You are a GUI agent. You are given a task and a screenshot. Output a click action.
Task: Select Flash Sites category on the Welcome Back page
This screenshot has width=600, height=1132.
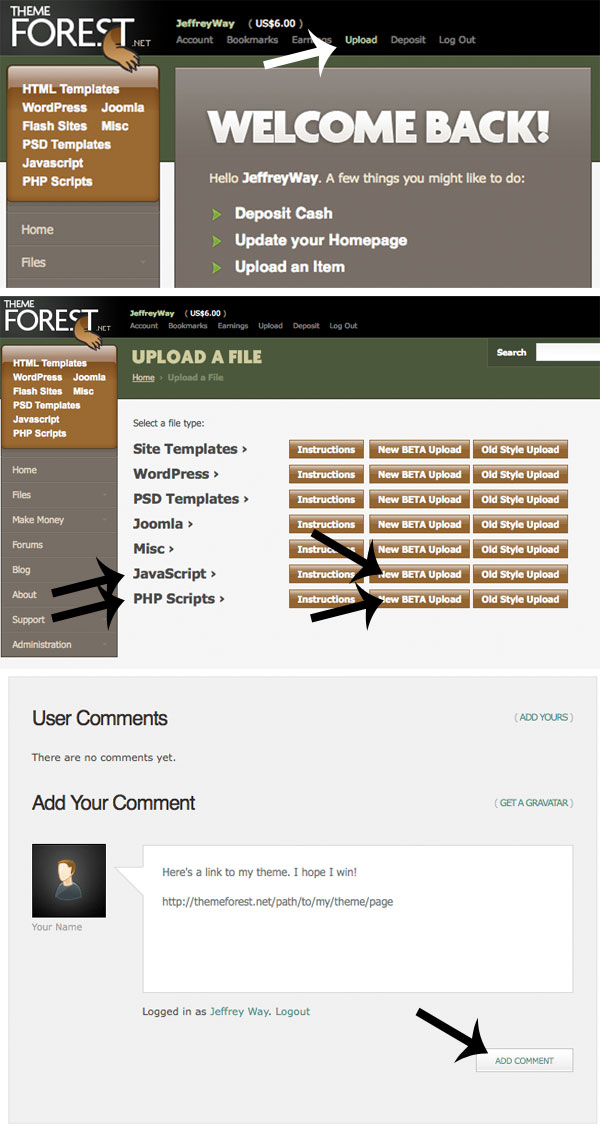(54, 126)
